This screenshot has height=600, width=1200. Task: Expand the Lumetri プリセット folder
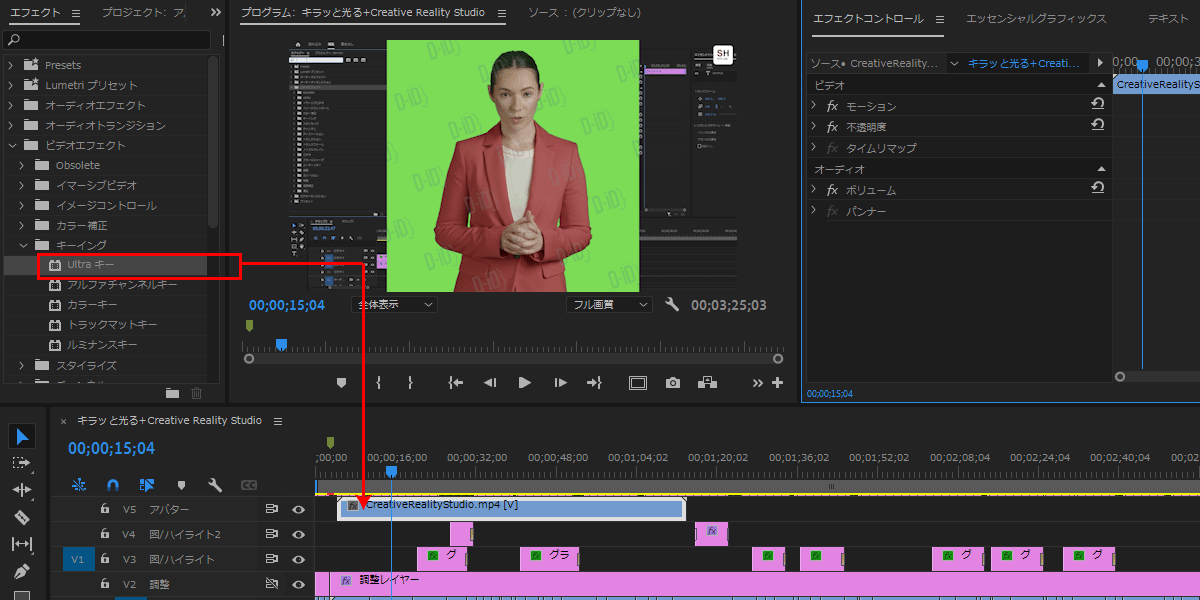pos(11,85)
